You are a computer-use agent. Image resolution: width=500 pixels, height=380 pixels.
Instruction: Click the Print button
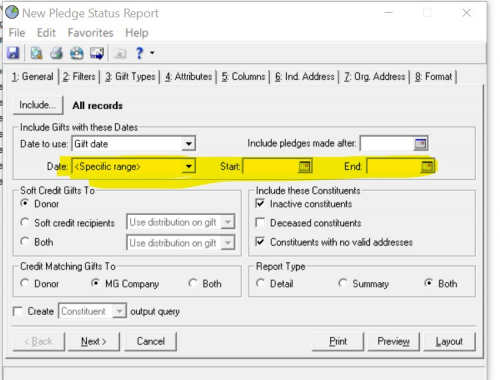tap(338, 341)
